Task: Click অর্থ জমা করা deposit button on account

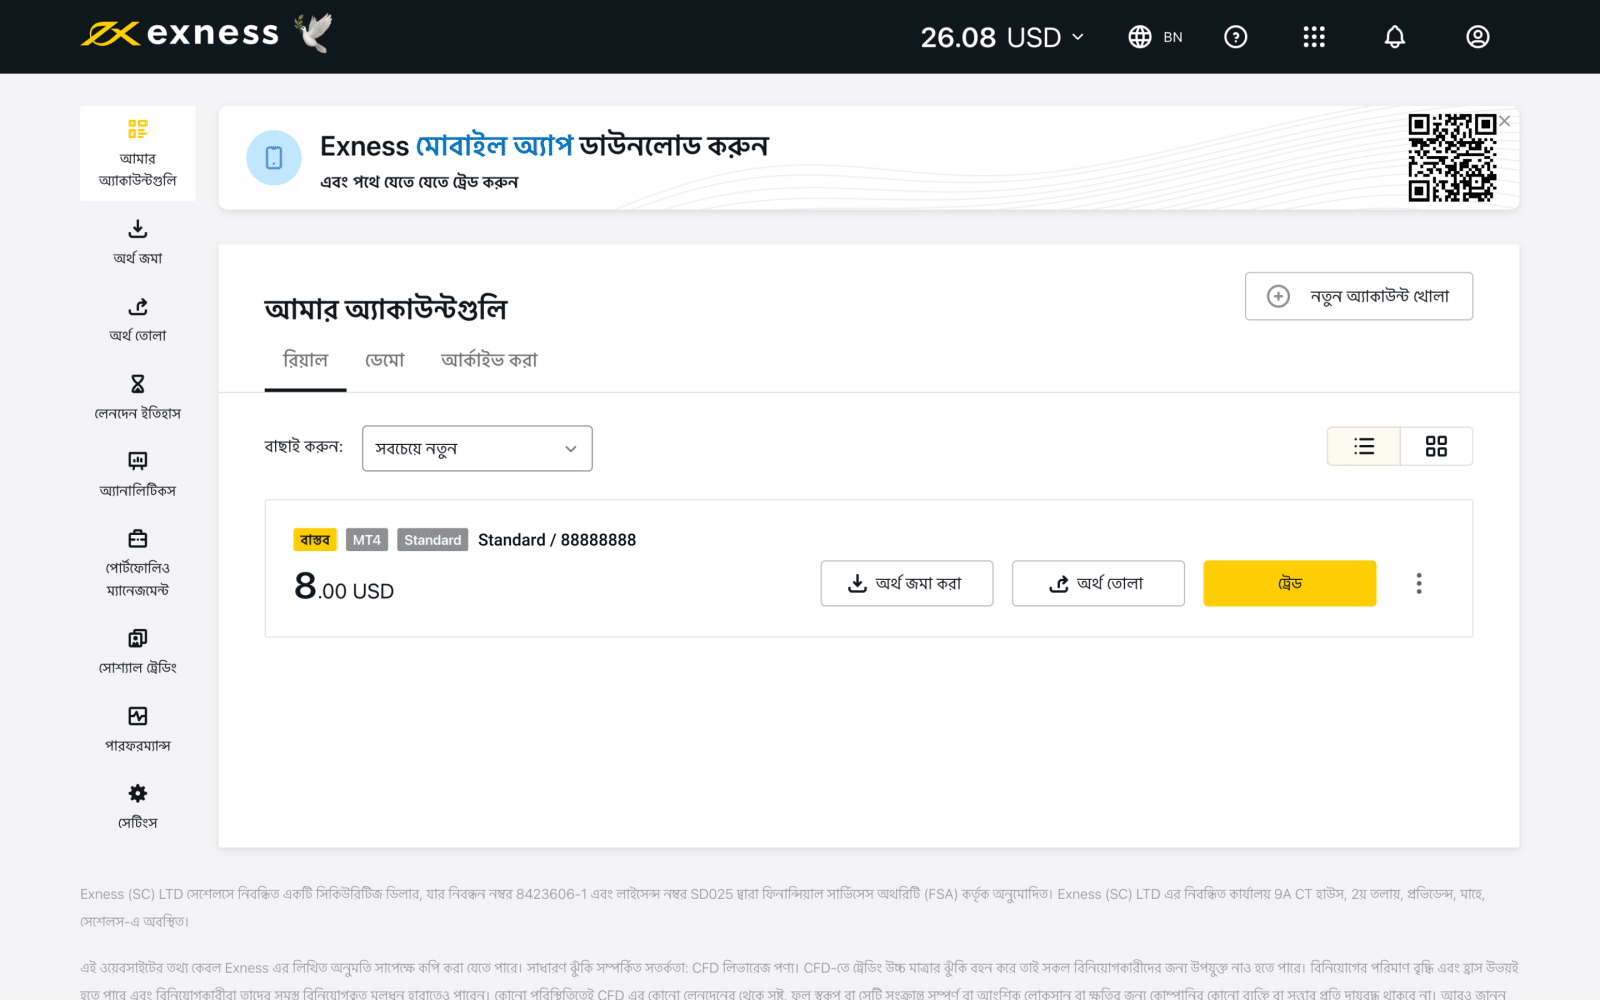Action: click(907, 583)
